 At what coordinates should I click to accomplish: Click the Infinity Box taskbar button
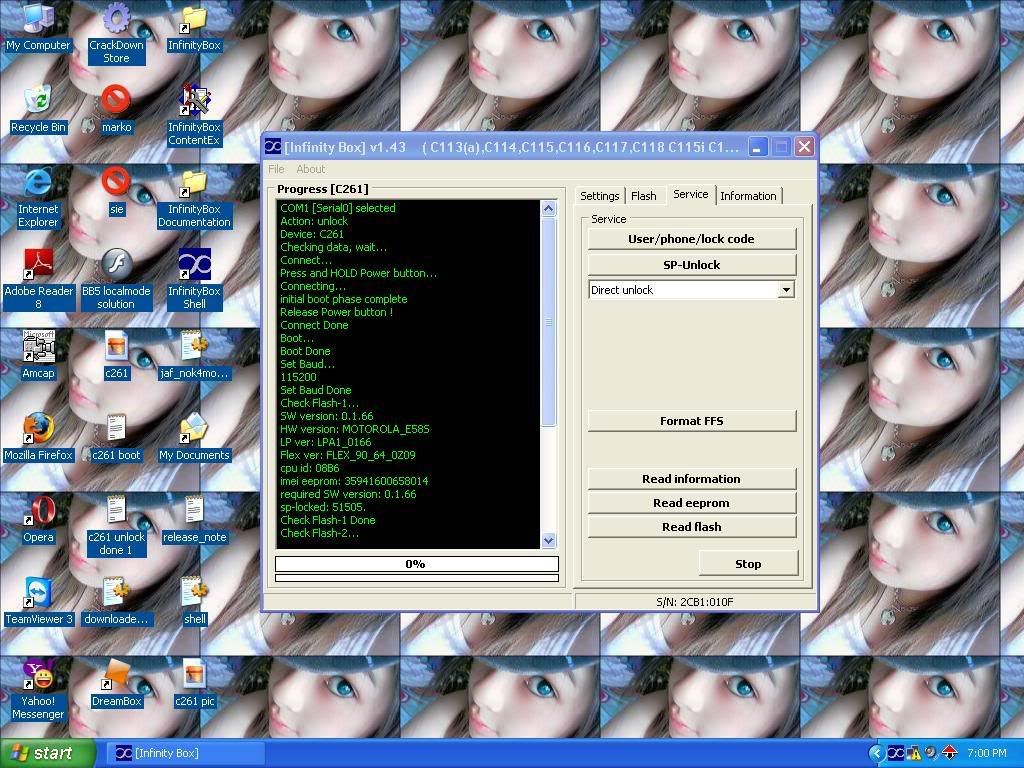[x=185, y=753]
